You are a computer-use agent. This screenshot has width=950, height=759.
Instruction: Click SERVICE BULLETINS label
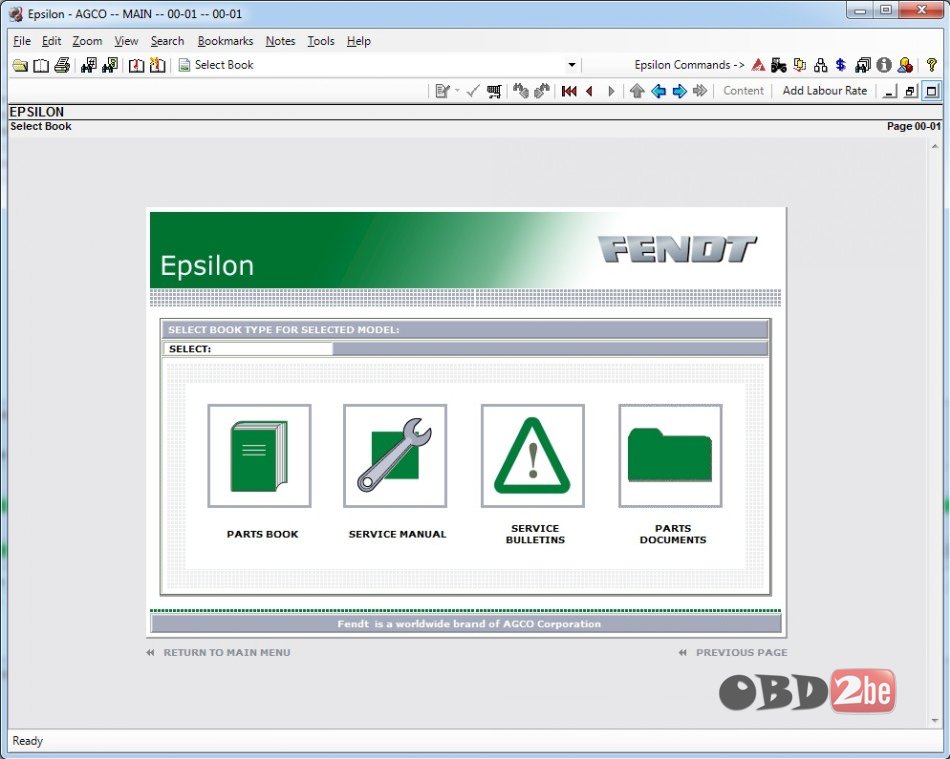tap(535, 534)
